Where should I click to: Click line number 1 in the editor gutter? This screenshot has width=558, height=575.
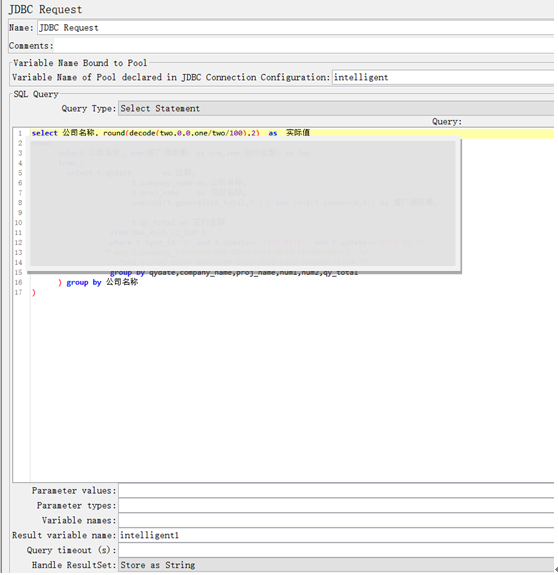(20, 133)
